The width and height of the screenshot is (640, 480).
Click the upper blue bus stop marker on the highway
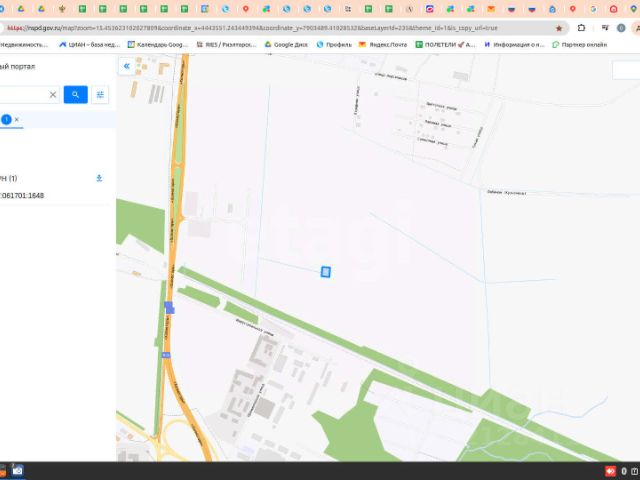click(169, 307)
